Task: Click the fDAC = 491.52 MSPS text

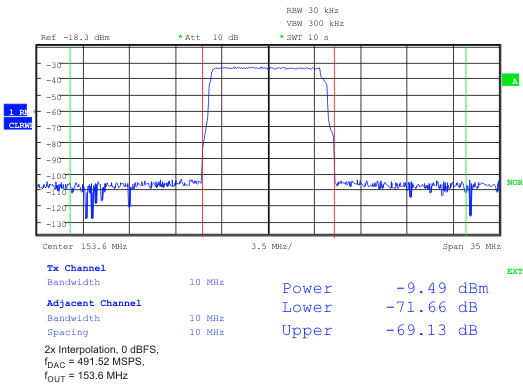Action: [94, 363]
